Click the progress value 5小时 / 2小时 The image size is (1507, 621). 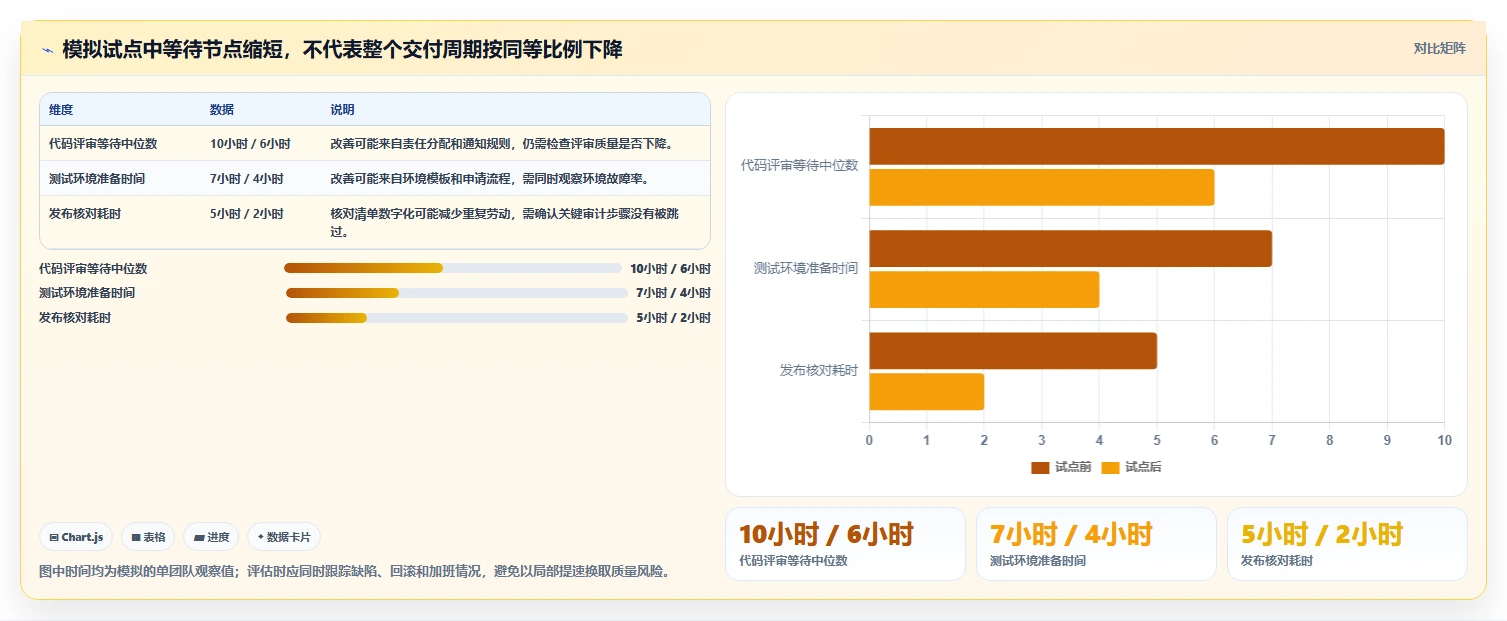point(673,318)
